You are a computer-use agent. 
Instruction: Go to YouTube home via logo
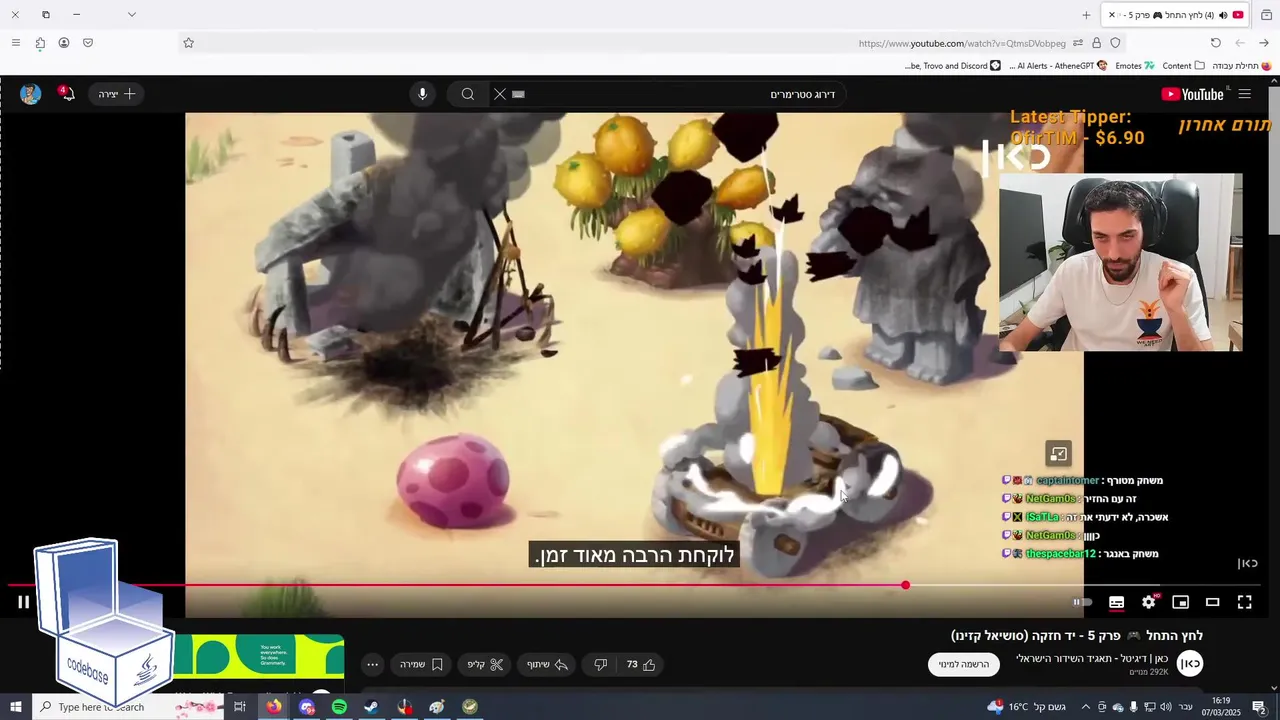coord(1192,94)
